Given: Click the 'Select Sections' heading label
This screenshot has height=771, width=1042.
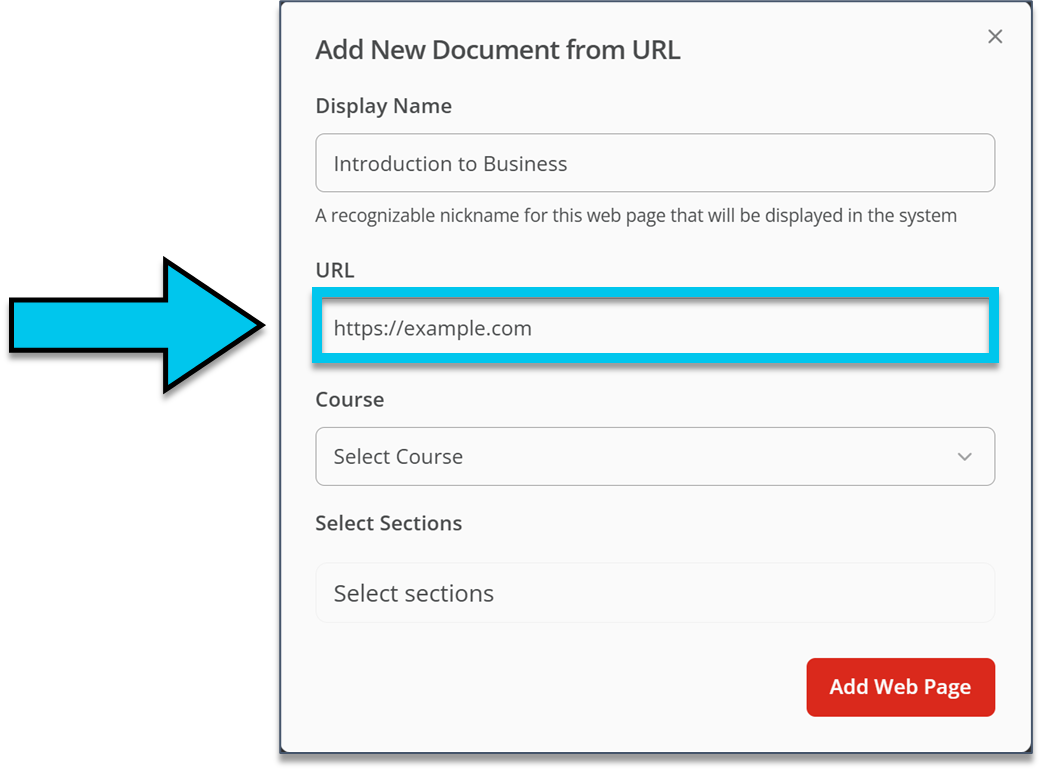Looking at the screenshot, I should coord(389,524).
